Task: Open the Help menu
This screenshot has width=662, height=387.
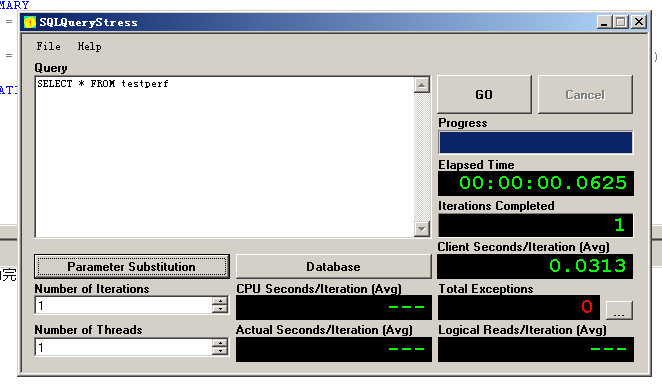Action: 89,46
